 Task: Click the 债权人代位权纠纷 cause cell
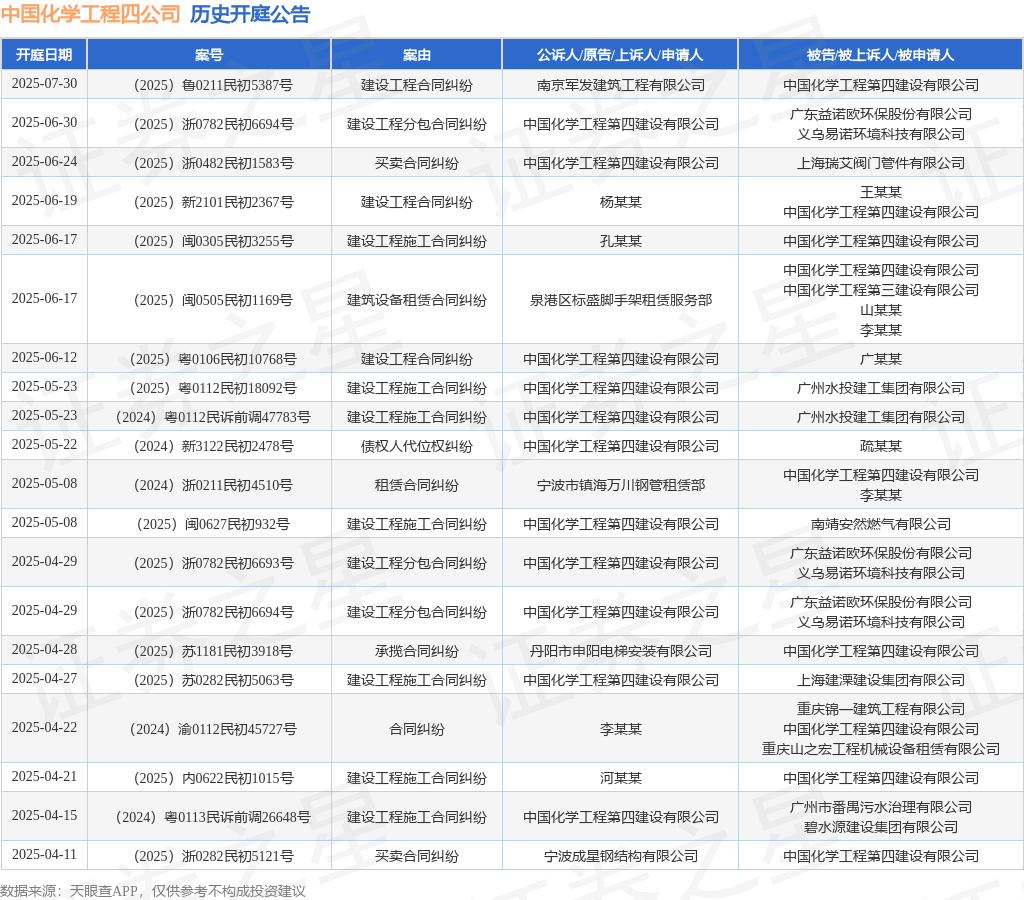click(x=417, y=447)
